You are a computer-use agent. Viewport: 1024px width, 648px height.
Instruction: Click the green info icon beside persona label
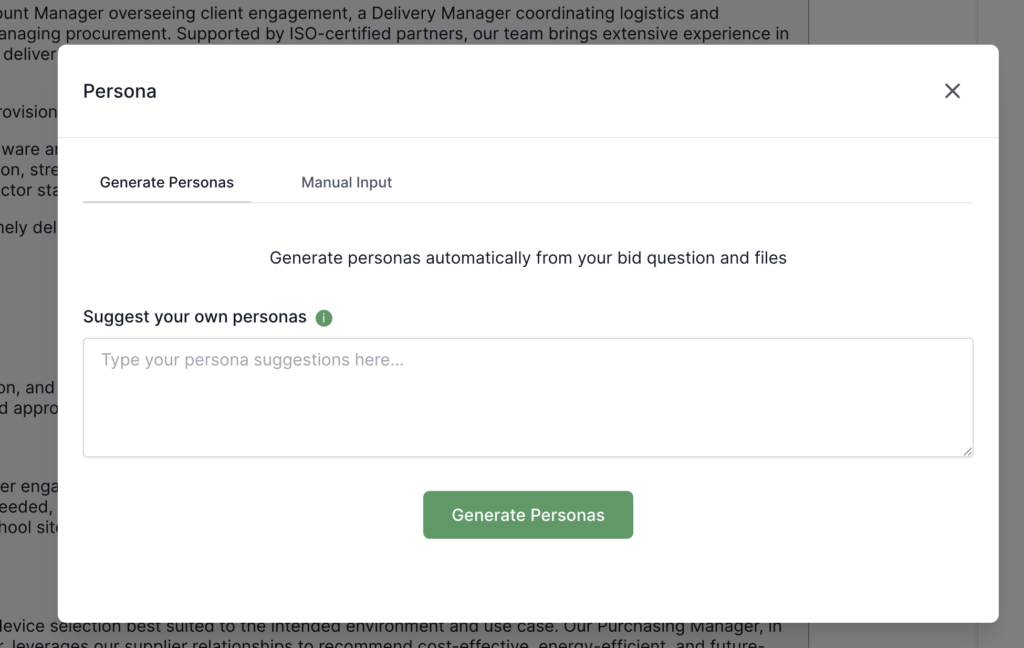[324, 318]
